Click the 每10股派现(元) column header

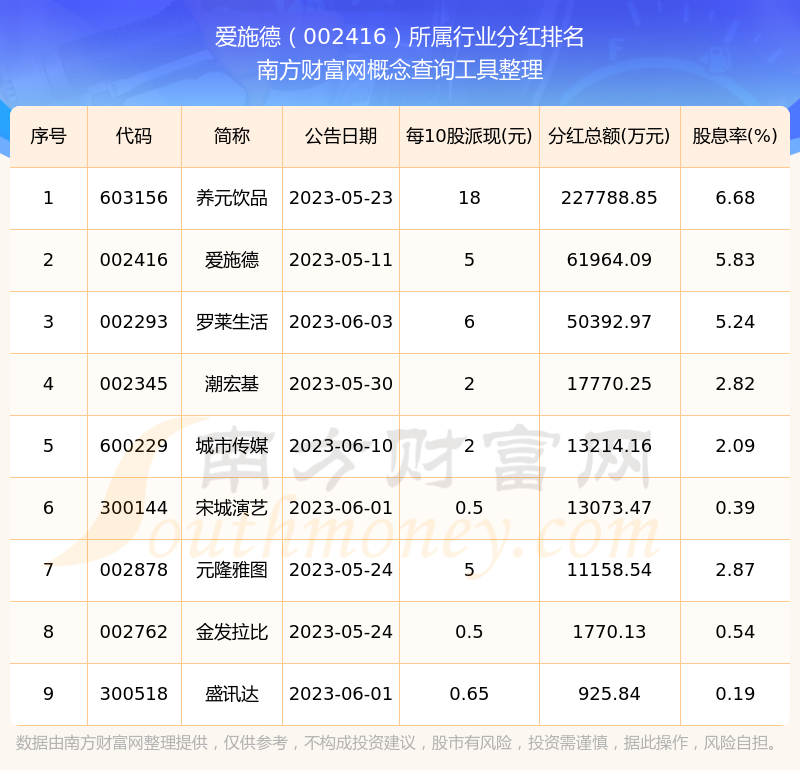tap(469, 136)
